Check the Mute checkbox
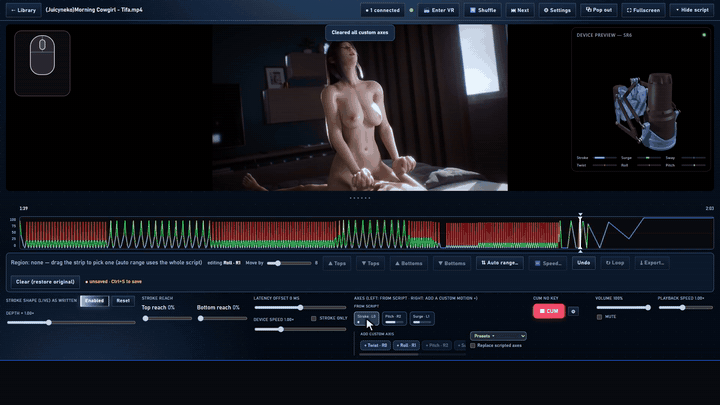Image resolution: width=720 pixels, height=405 pixels. pyautogui.click(x=599, y=317)
